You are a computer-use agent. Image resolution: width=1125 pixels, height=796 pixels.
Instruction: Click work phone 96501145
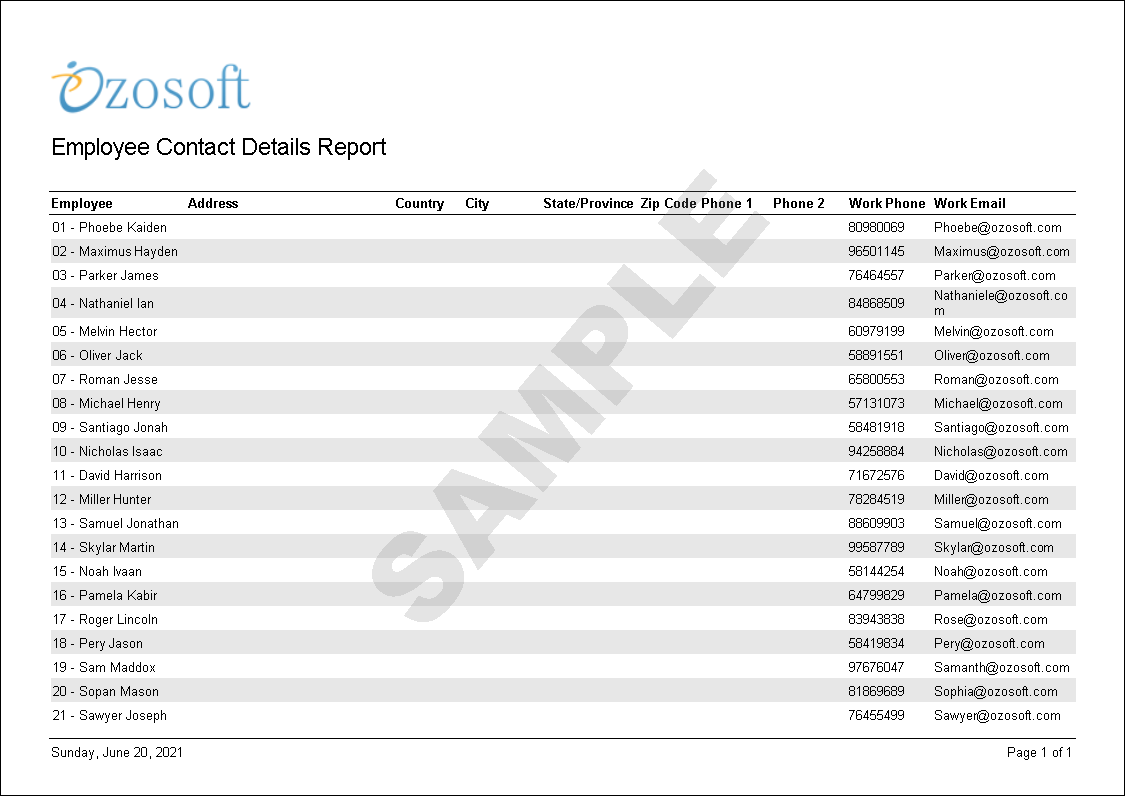pos(876,251)
